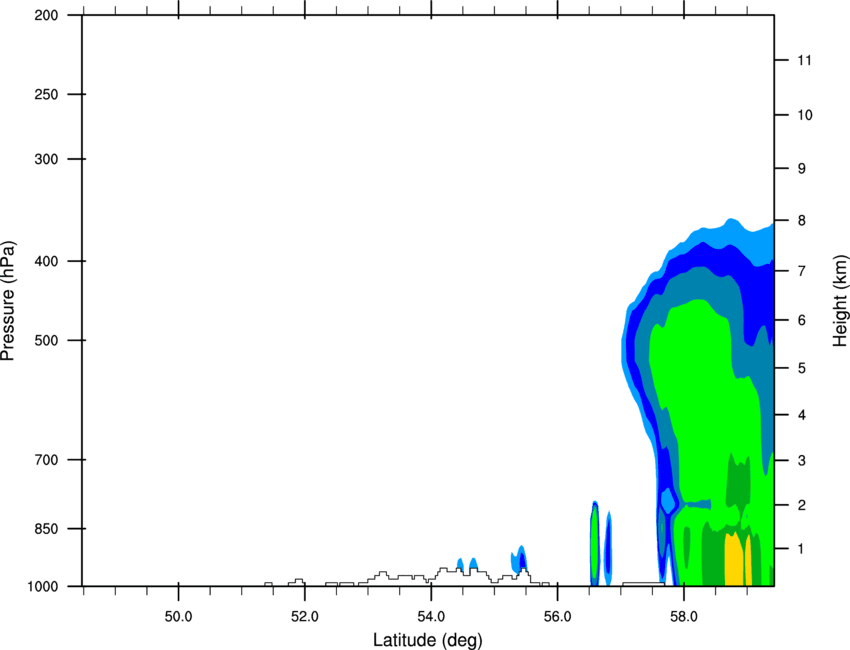Screen dimensions: 850x650
Task: Click the 7 km height label
Action: [802, 271]
